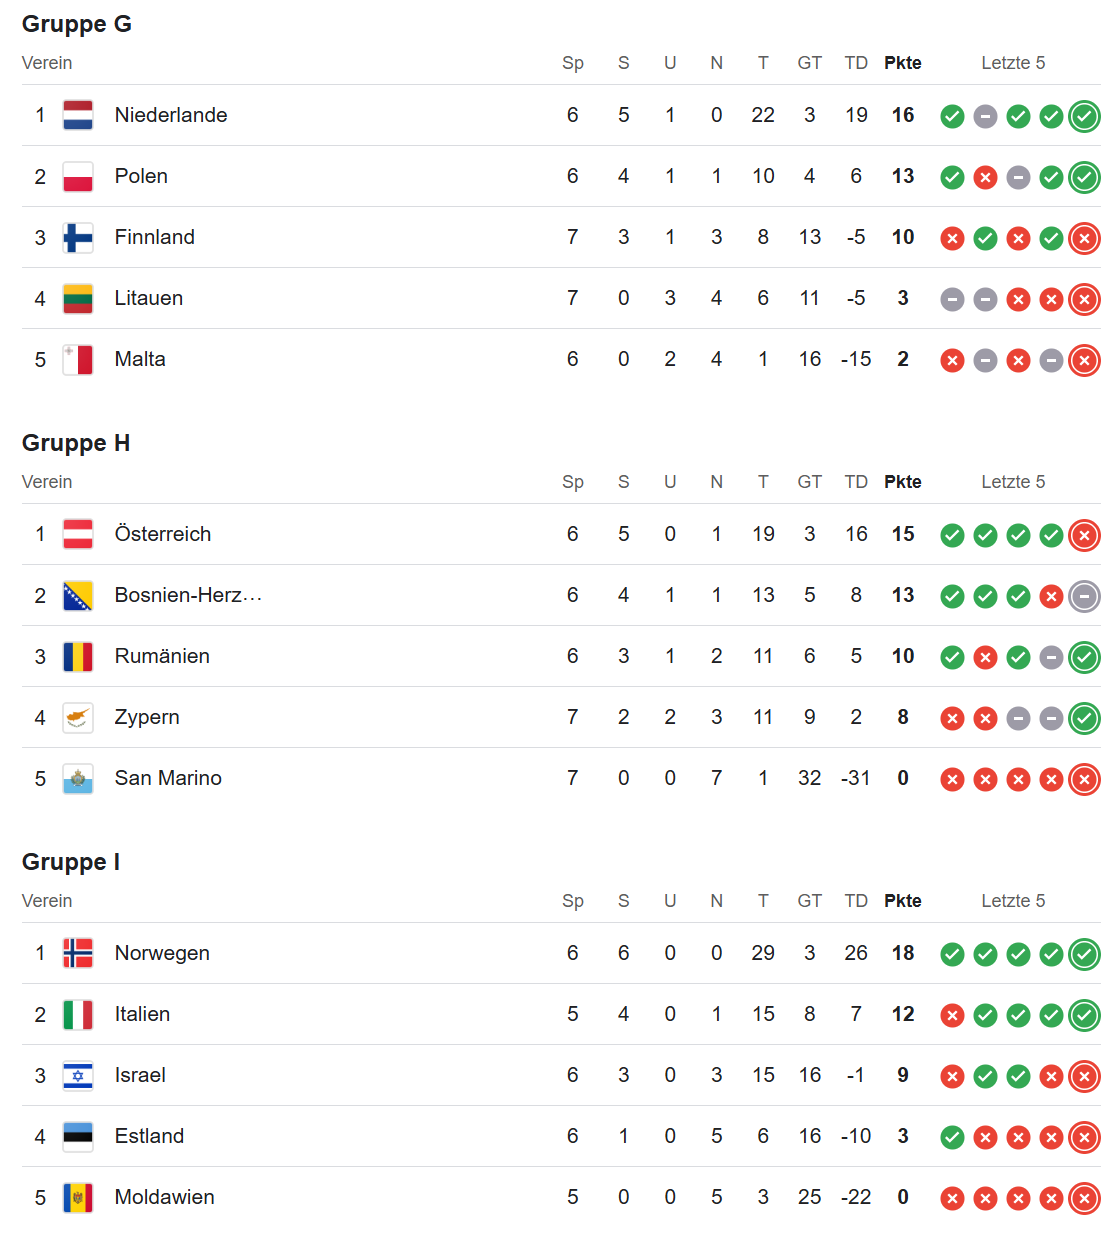Image resolution: width=1116 pixels, height=1236 pixels.
Task: Click the San Marino flag icon
Action: point(78,779)
